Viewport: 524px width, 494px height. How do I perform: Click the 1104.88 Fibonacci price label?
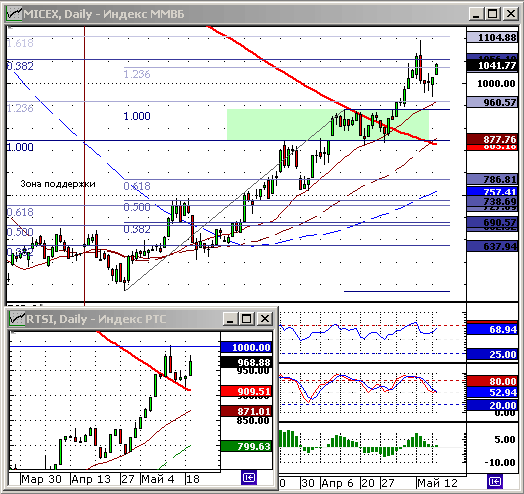point(493,37)
